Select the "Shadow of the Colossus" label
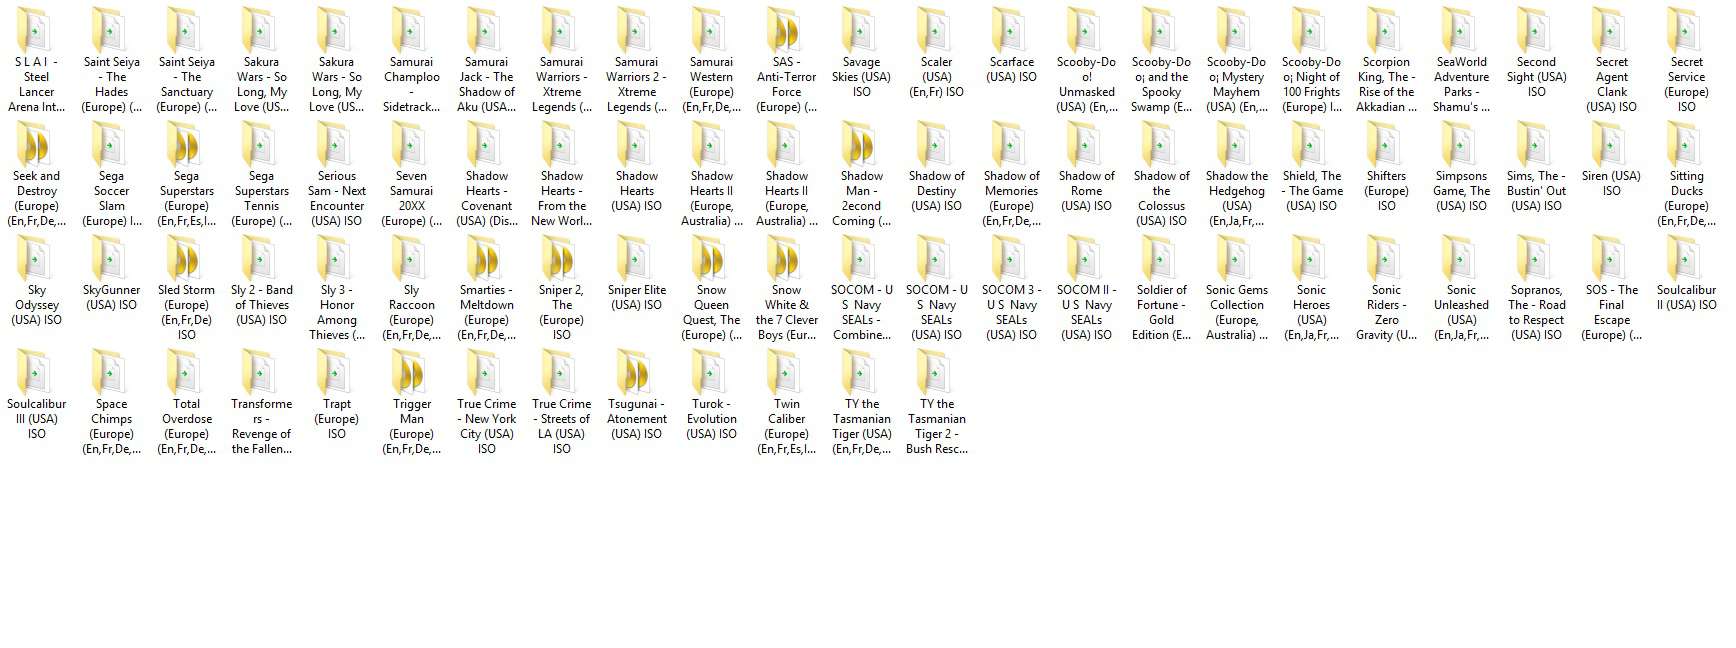 (x=1161, y=198)
